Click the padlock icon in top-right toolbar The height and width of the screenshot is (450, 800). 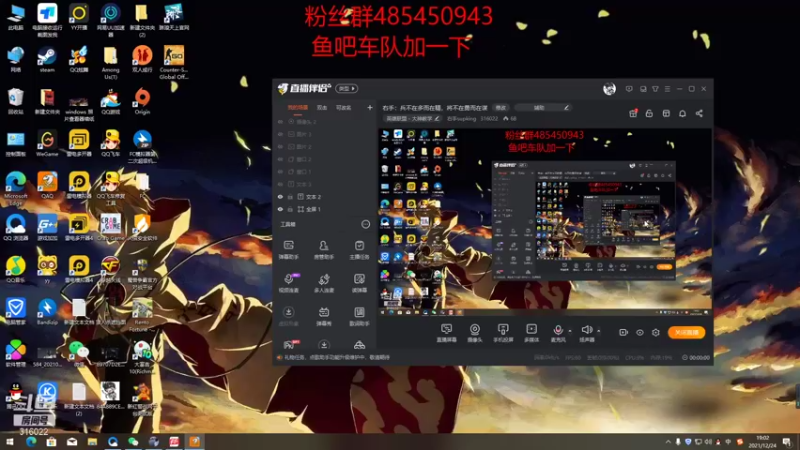click(x=649, y=113)
